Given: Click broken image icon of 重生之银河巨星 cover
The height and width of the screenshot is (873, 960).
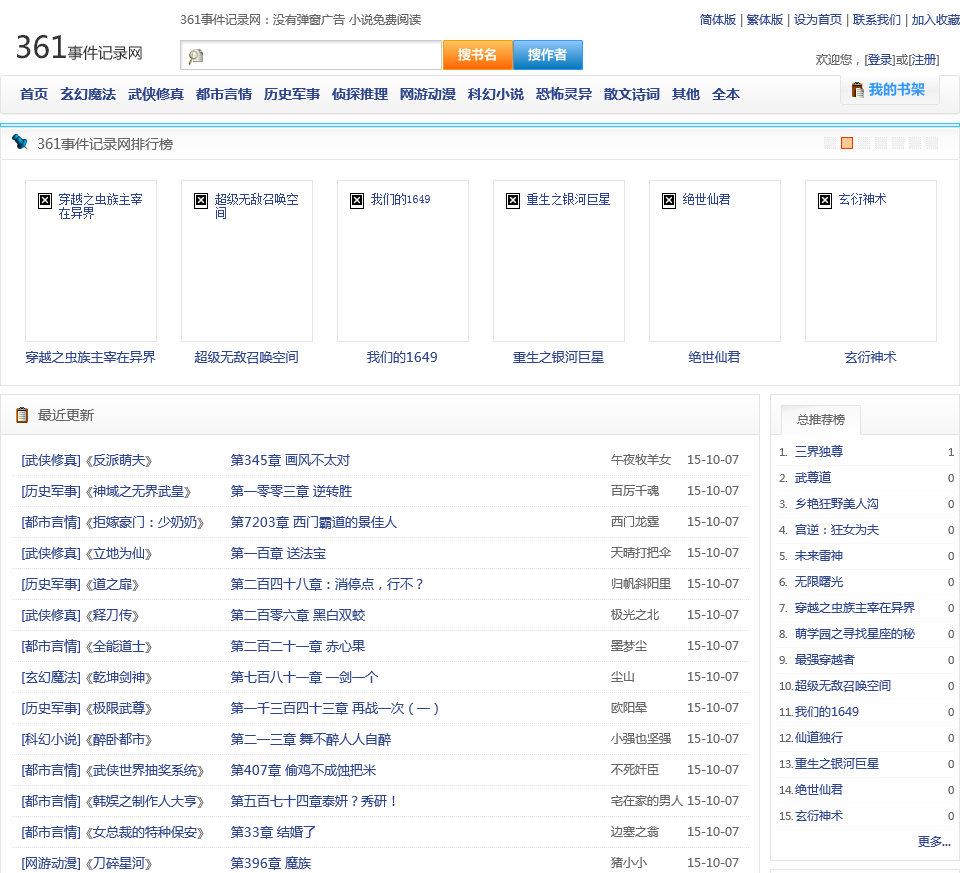Looking at the screenshot, I should coord(513,200).
